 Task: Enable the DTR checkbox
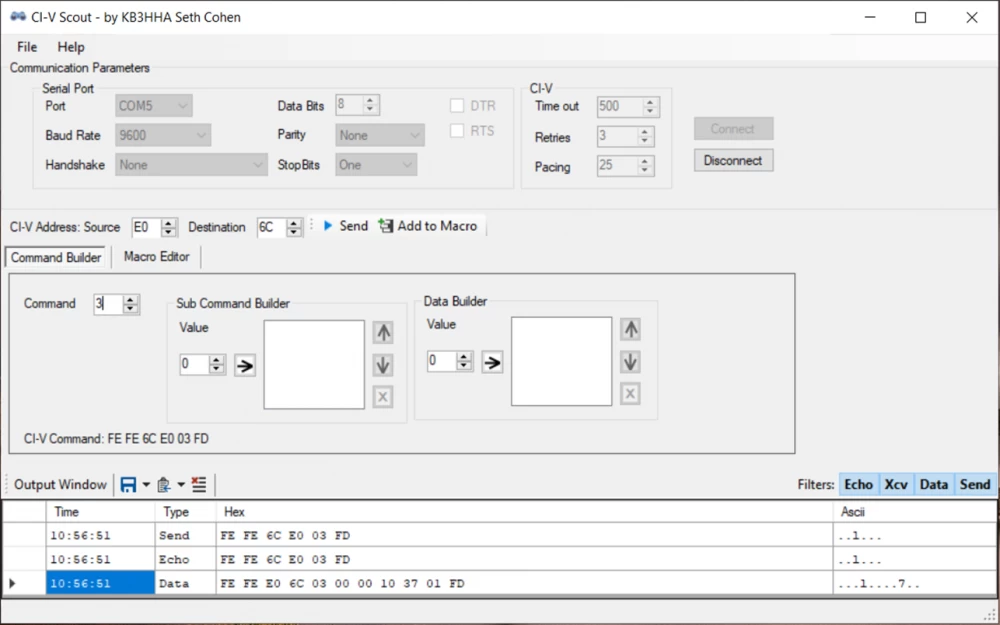[457, 106]
